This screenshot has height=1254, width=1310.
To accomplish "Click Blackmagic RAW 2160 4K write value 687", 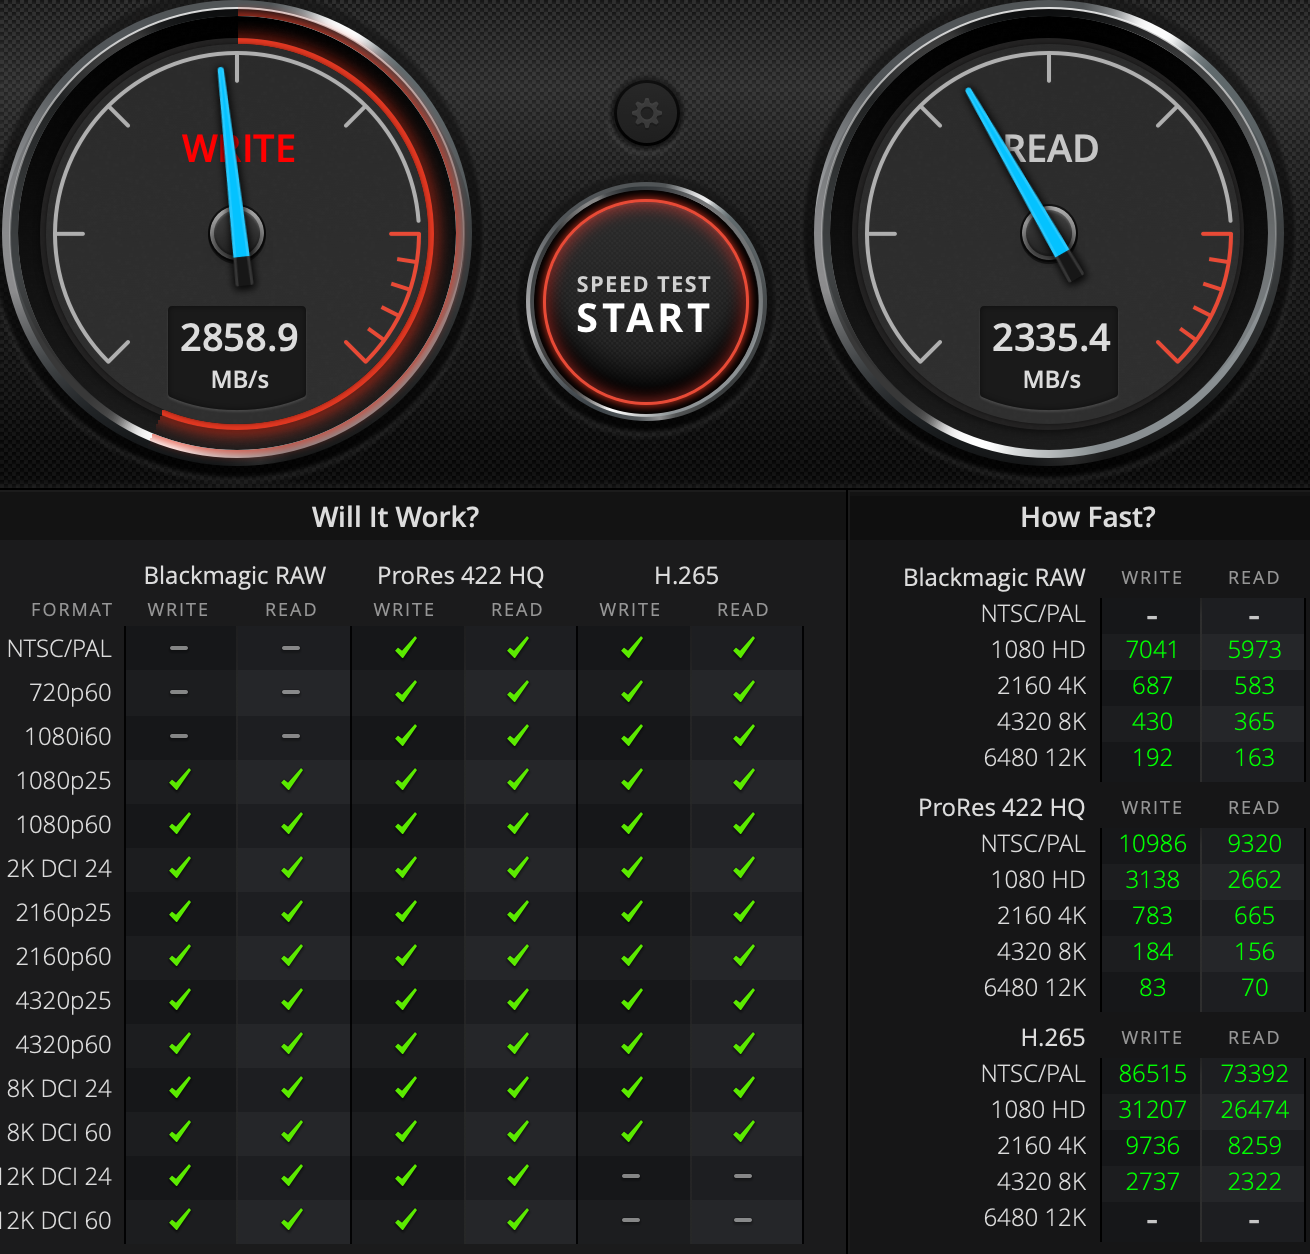I will 1152,686.
